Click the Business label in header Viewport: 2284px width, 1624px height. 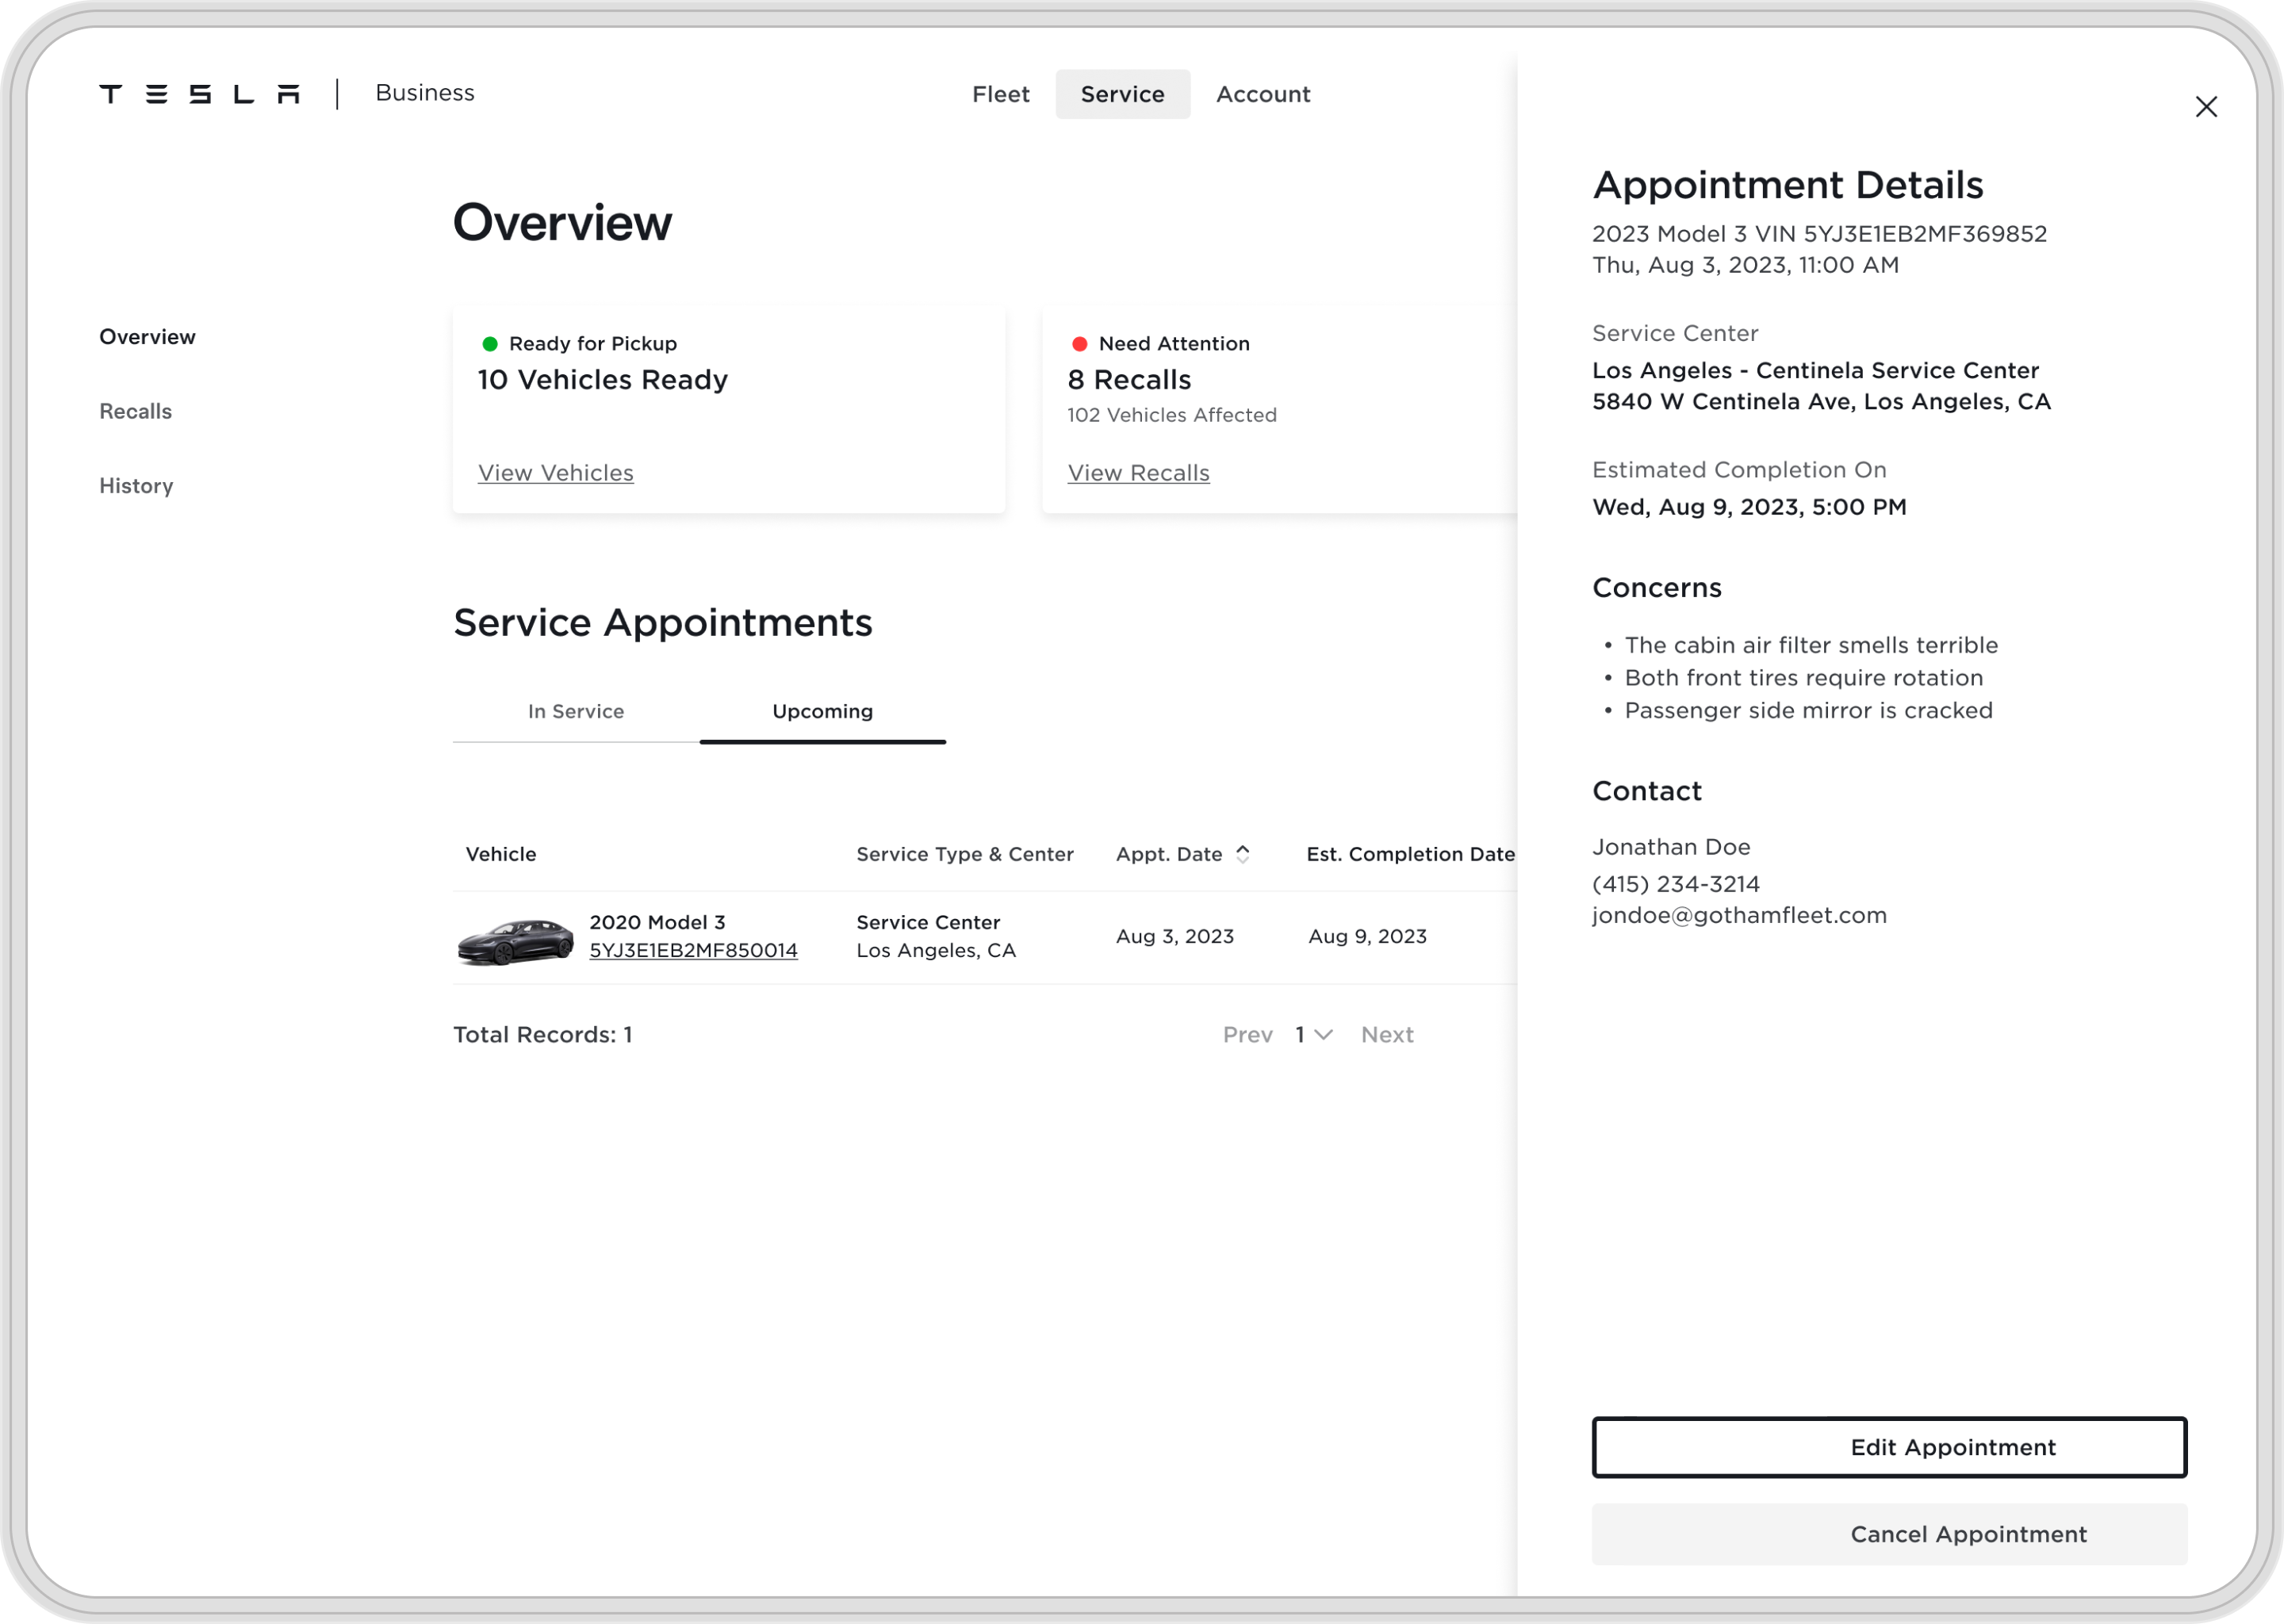[x=425, y=93]
